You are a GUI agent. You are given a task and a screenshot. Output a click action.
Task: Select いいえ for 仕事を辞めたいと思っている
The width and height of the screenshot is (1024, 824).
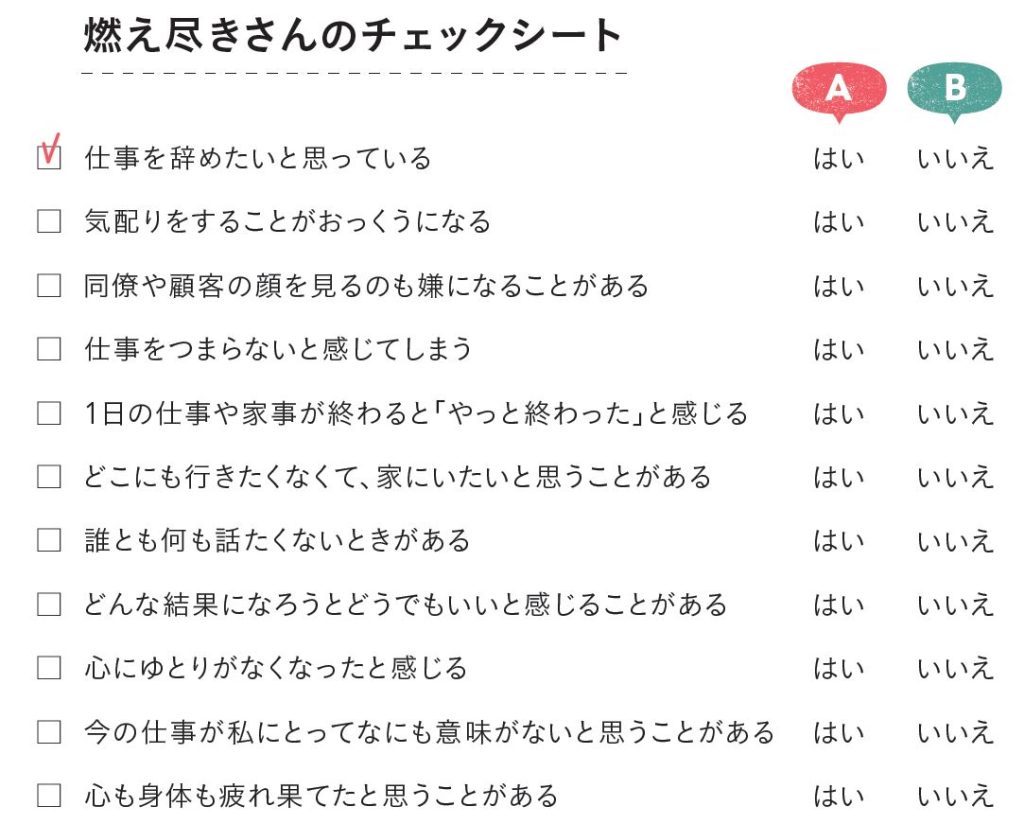(x=955, y=159)
